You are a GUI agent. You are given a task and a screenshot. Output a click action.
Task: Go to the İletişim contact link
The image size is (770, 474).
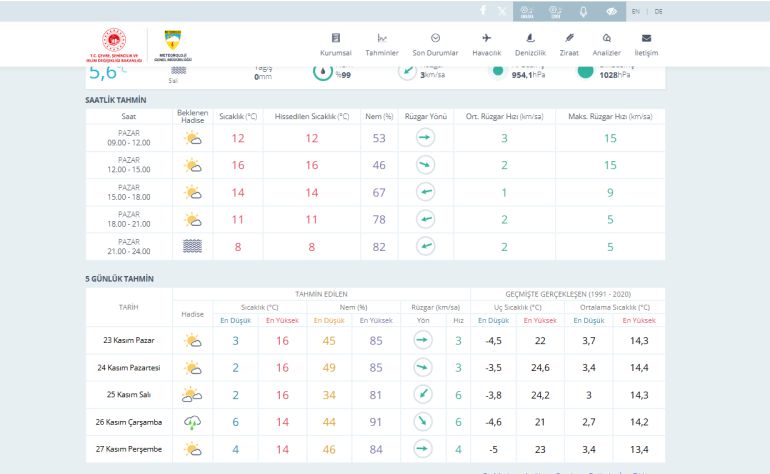tap(646, 44)
